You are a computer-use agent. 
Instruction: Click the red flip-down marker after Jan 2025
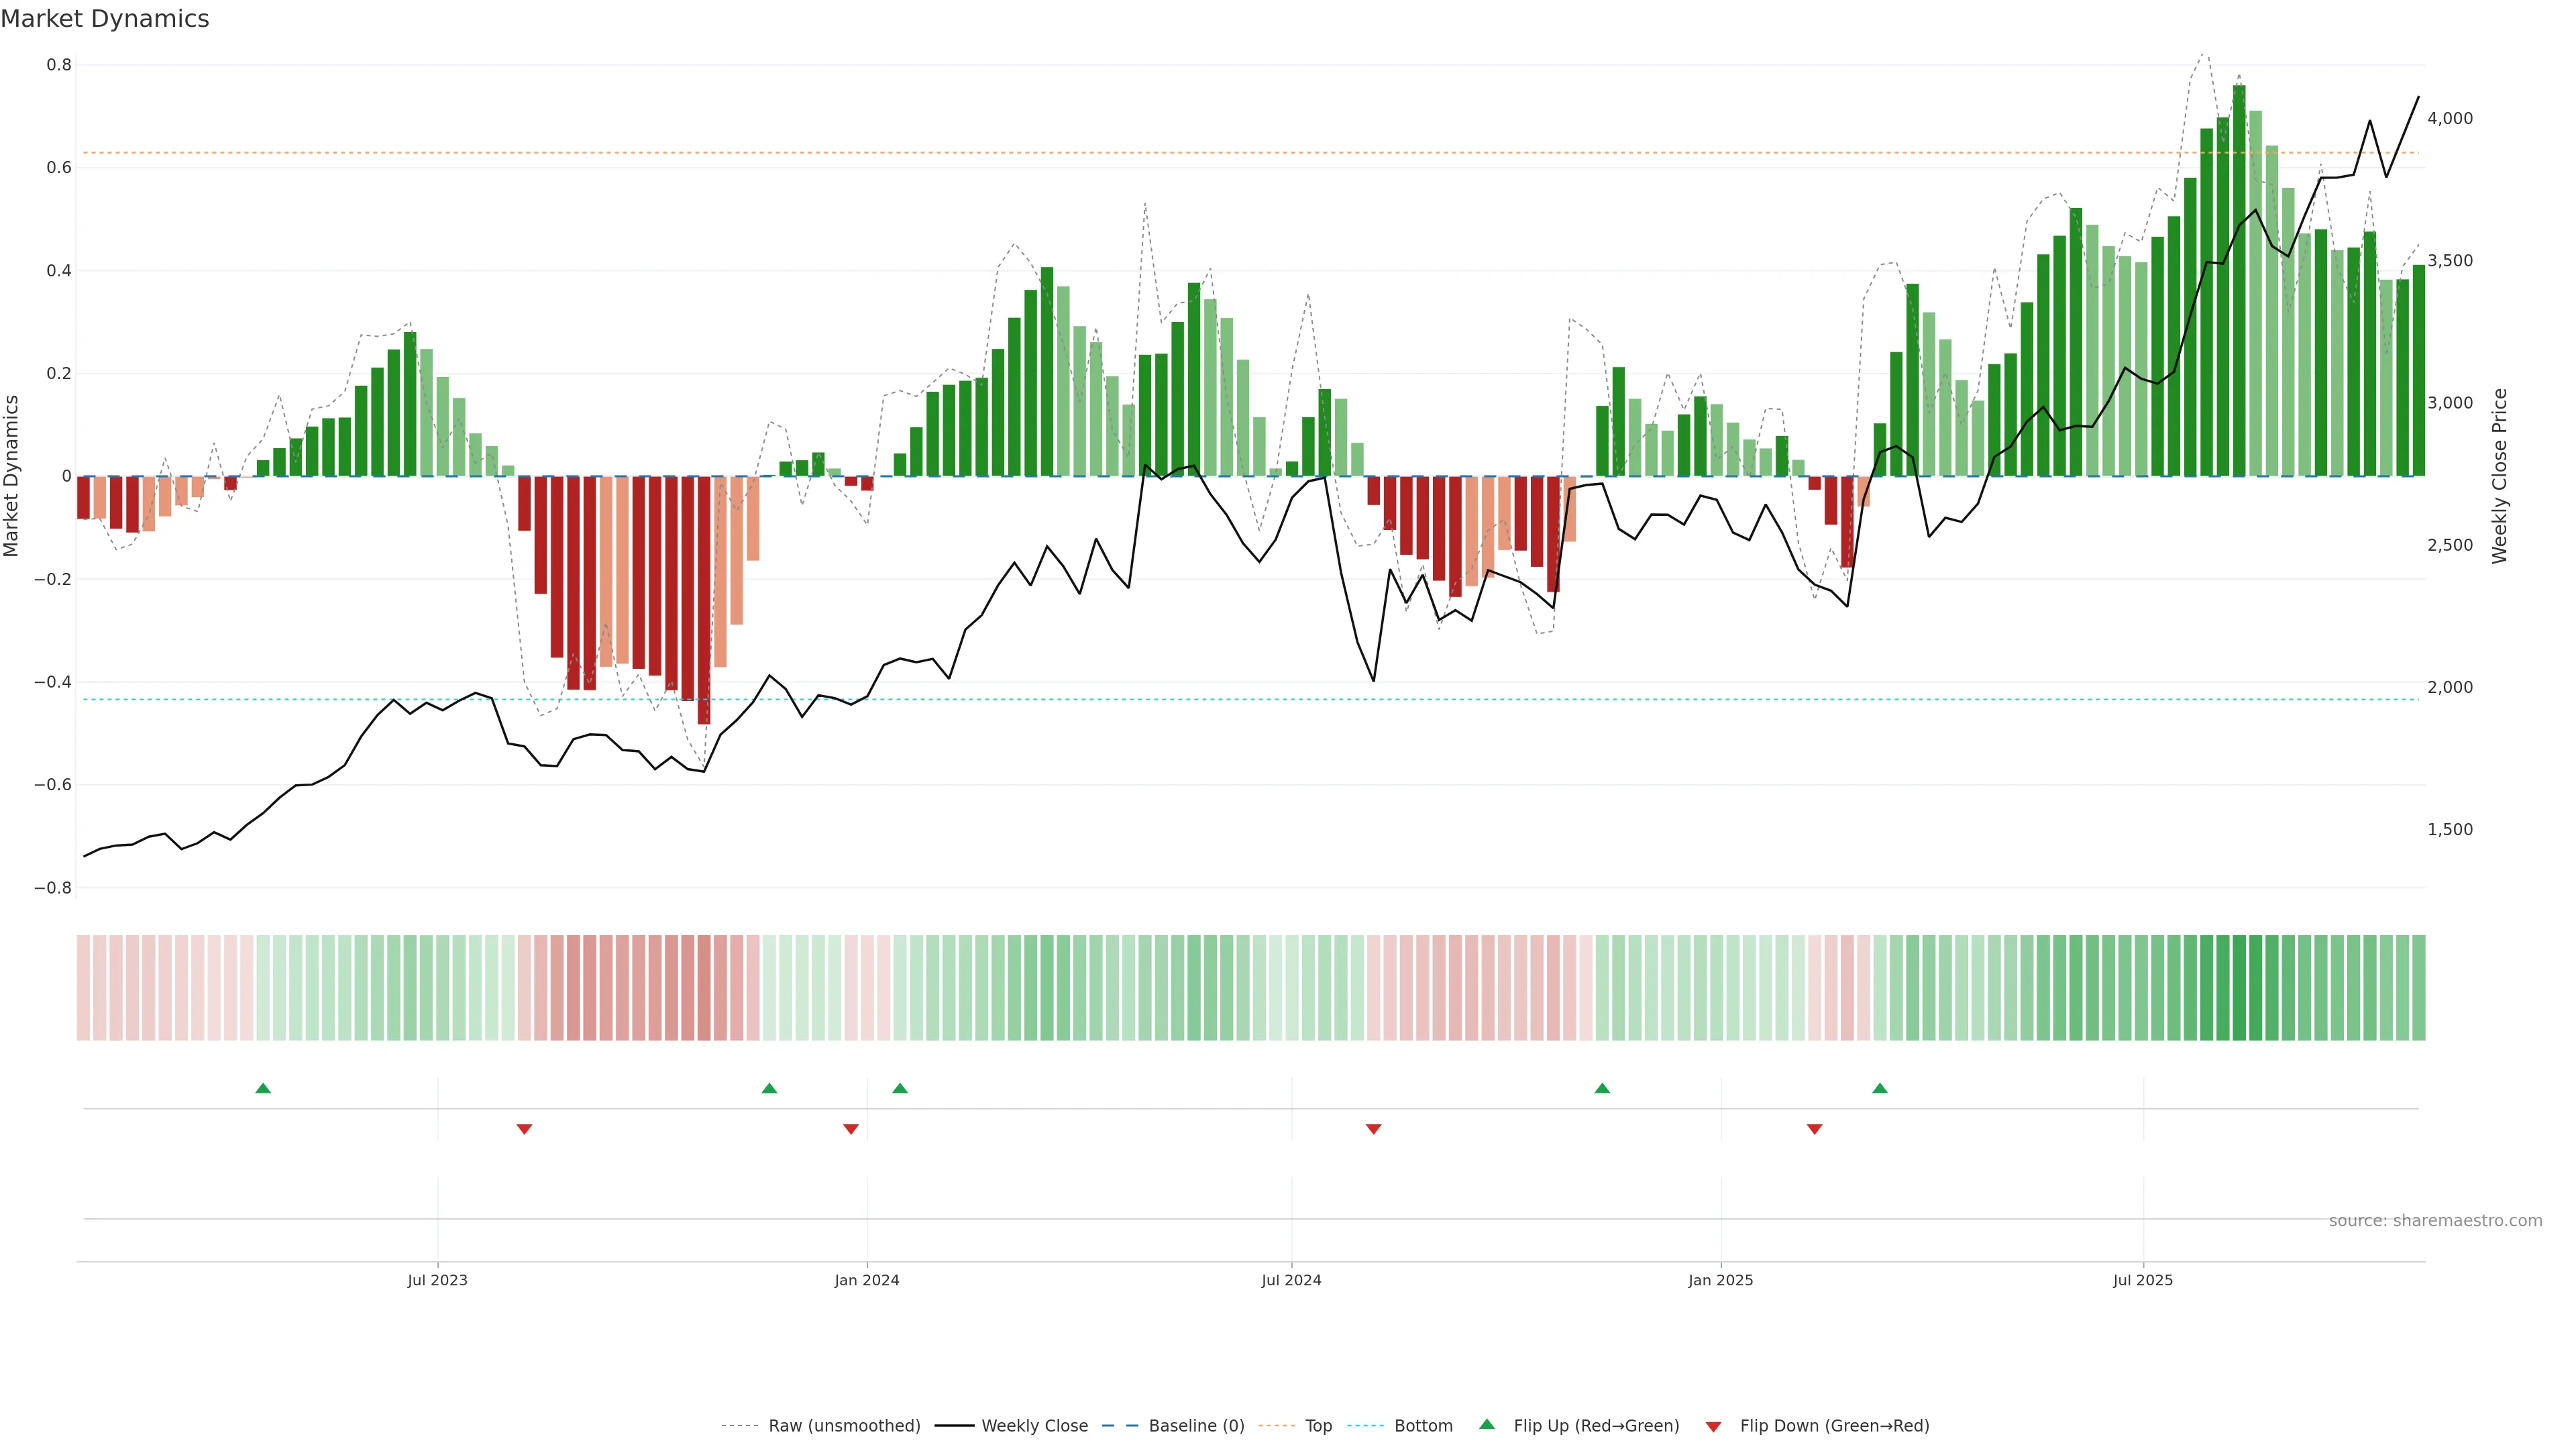click(x=1814, y=1129)
